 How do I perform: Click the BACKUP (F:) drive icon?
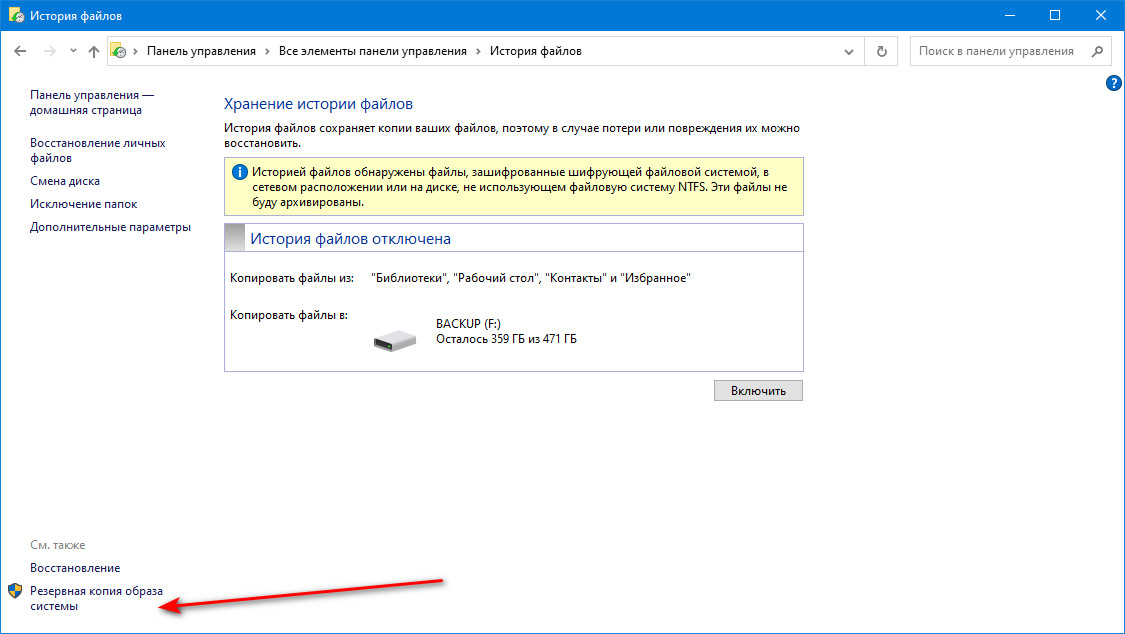[x=395, y=340]
